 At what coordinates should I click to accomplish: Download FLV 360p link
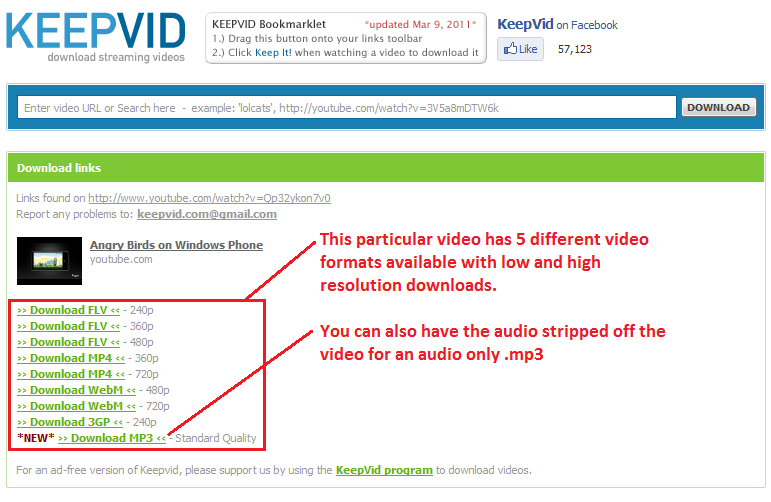(x=68, y=326)
